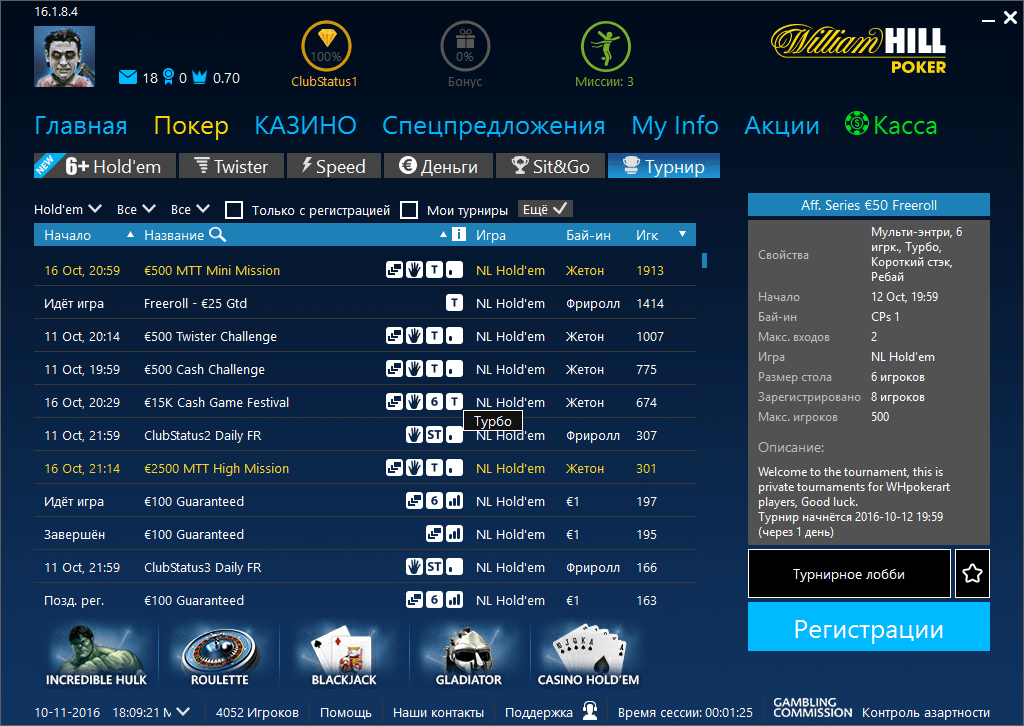The height and width of the screenshot is (726, 1024).
Task: Click the ST icon in ClubStatus2 Daily FR row
Action: pos(434,435)
